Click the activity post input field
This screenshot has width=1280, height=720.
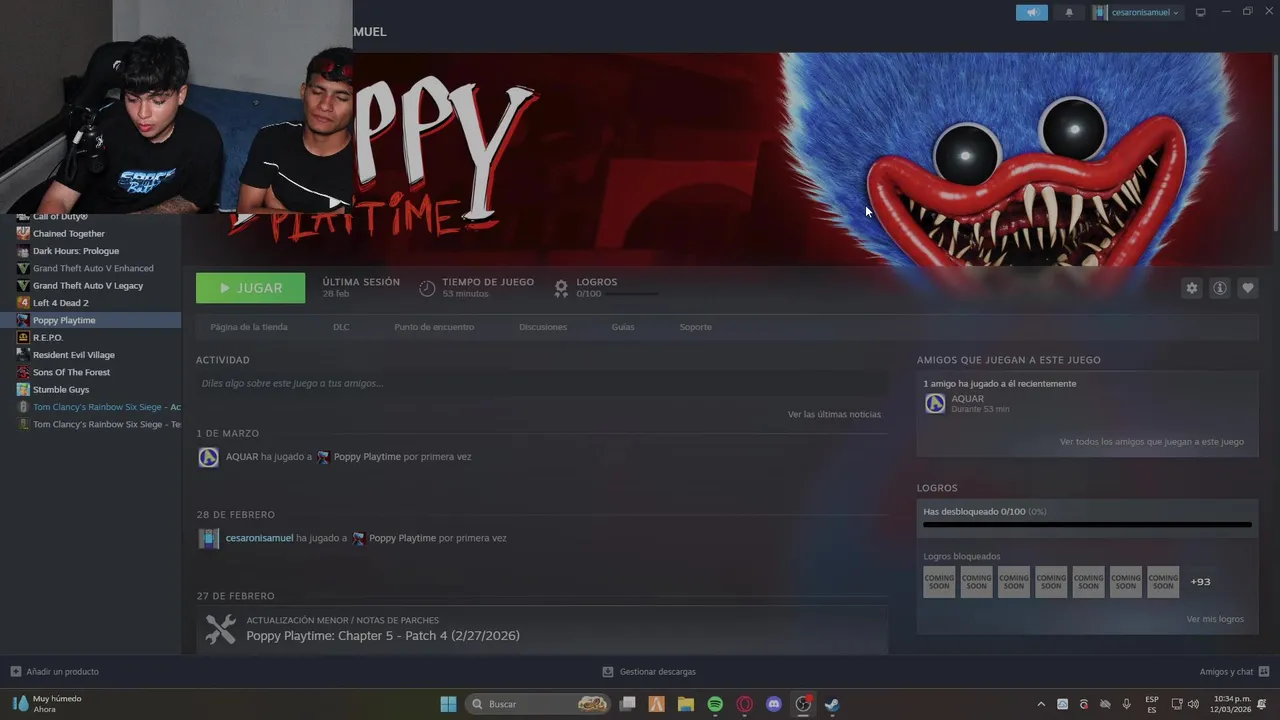click(542, 383)
